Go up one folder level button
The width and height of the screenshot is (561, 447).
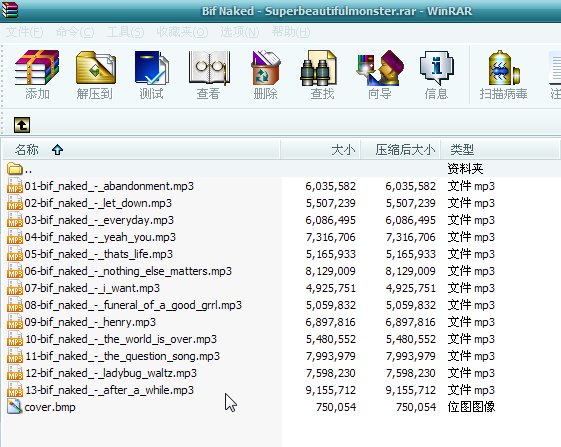point(22,125)
